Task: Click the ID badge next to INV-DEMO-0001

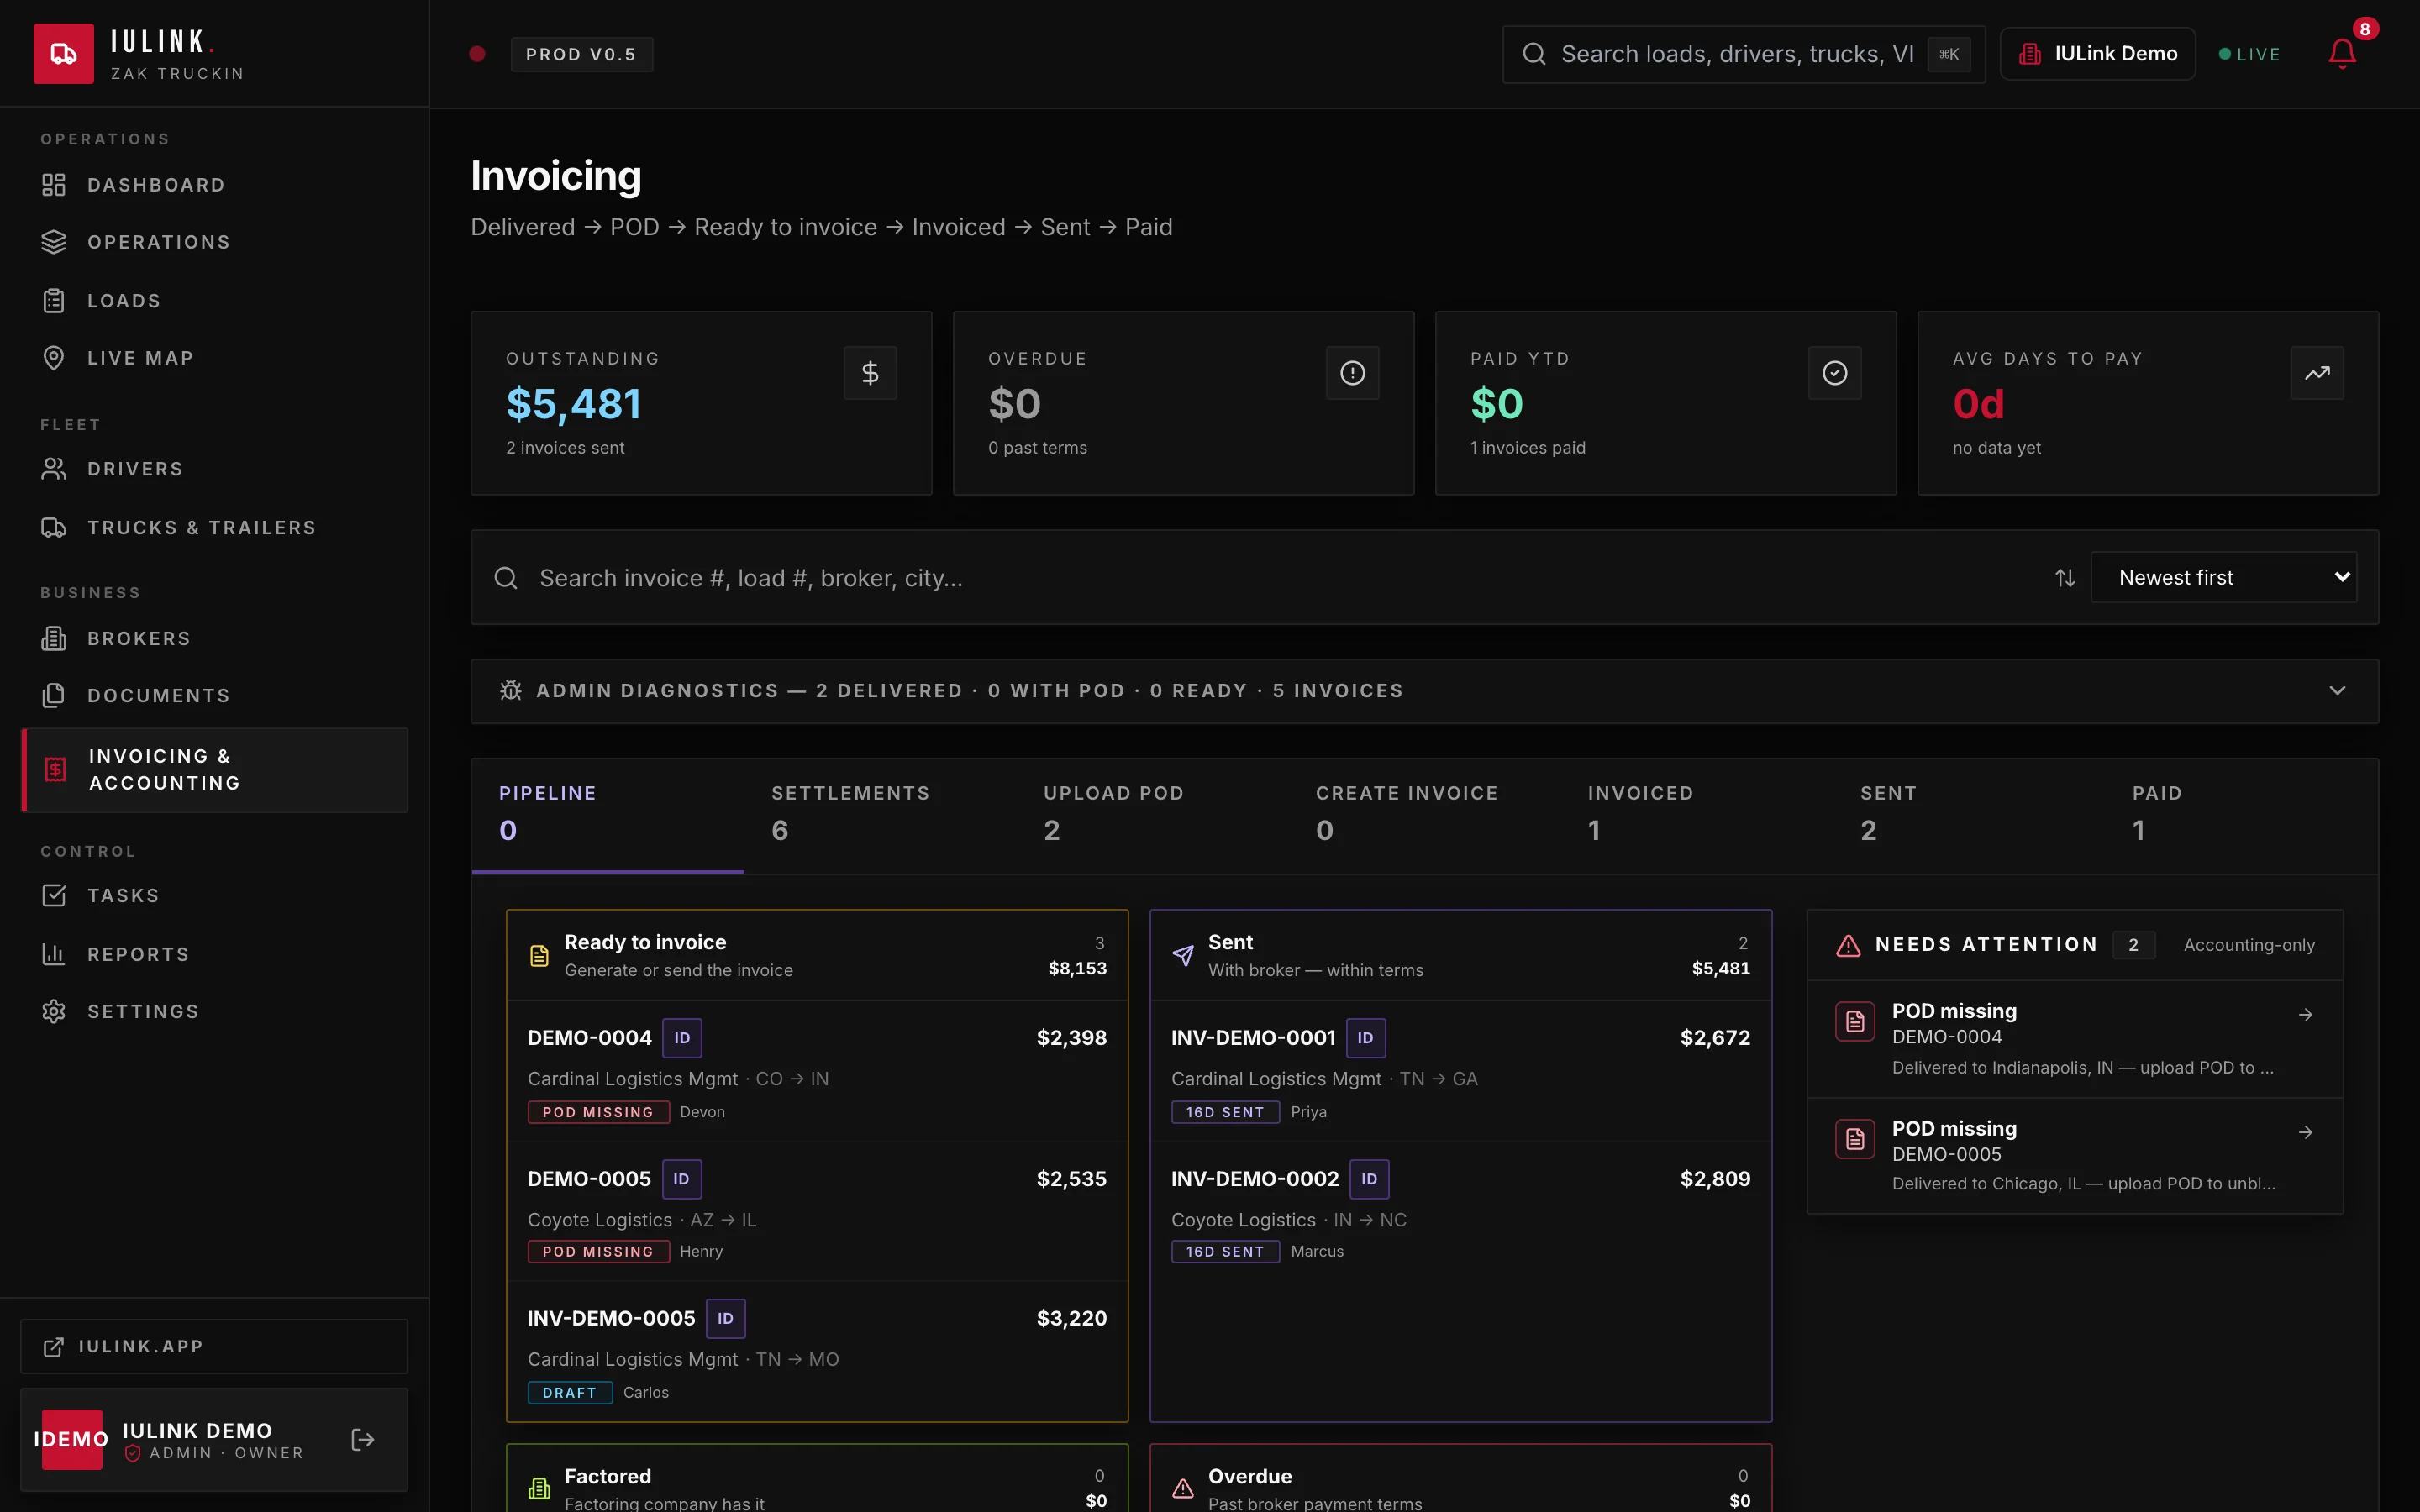Action: (x=1365, y=1038)
